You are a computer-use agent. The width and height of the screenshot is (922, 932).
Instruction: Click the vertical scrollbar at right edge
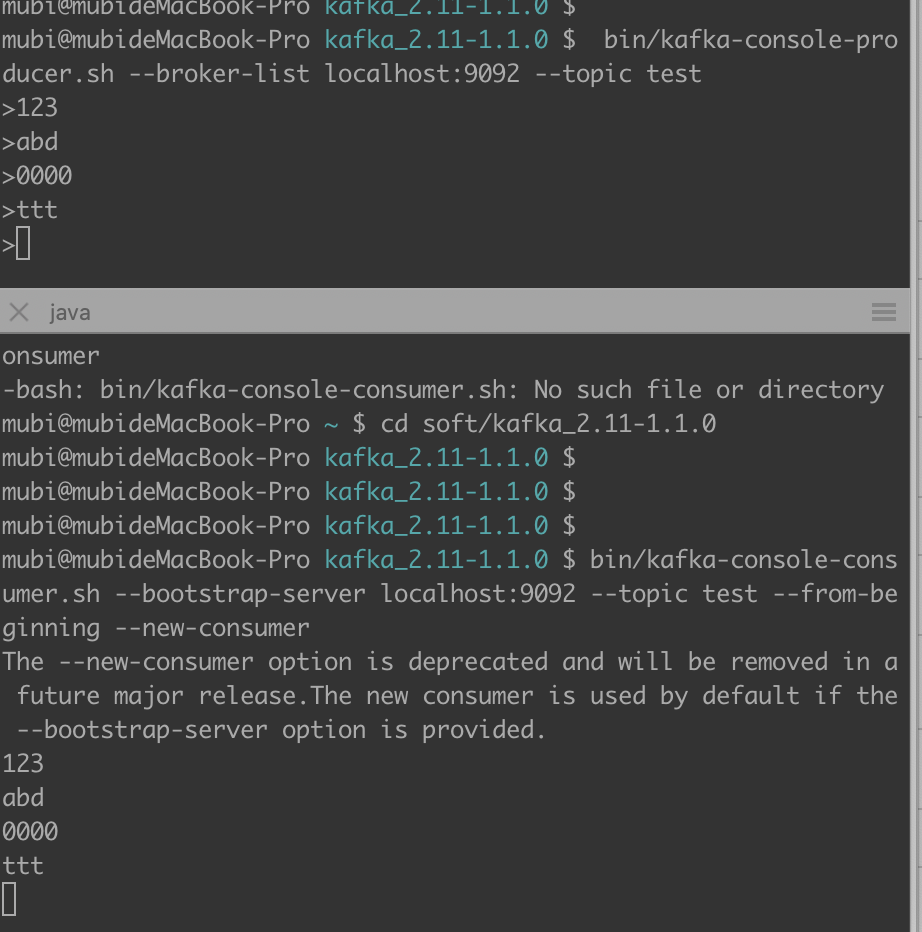coord(915,466)
